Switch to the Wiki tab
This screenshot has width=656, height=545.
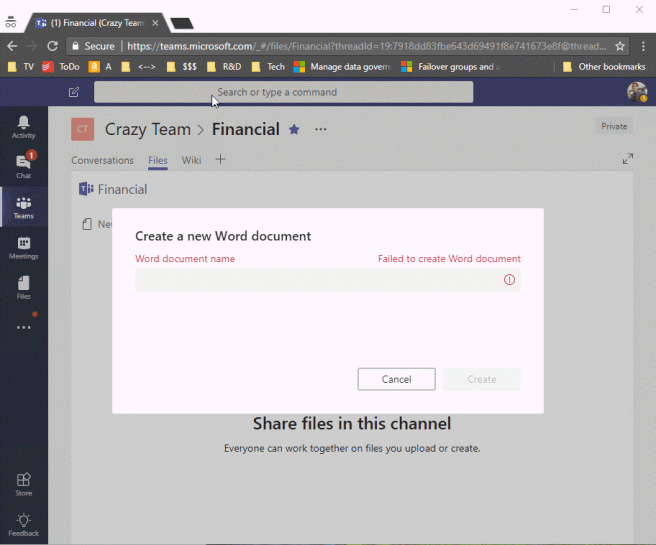coord(191,160)
